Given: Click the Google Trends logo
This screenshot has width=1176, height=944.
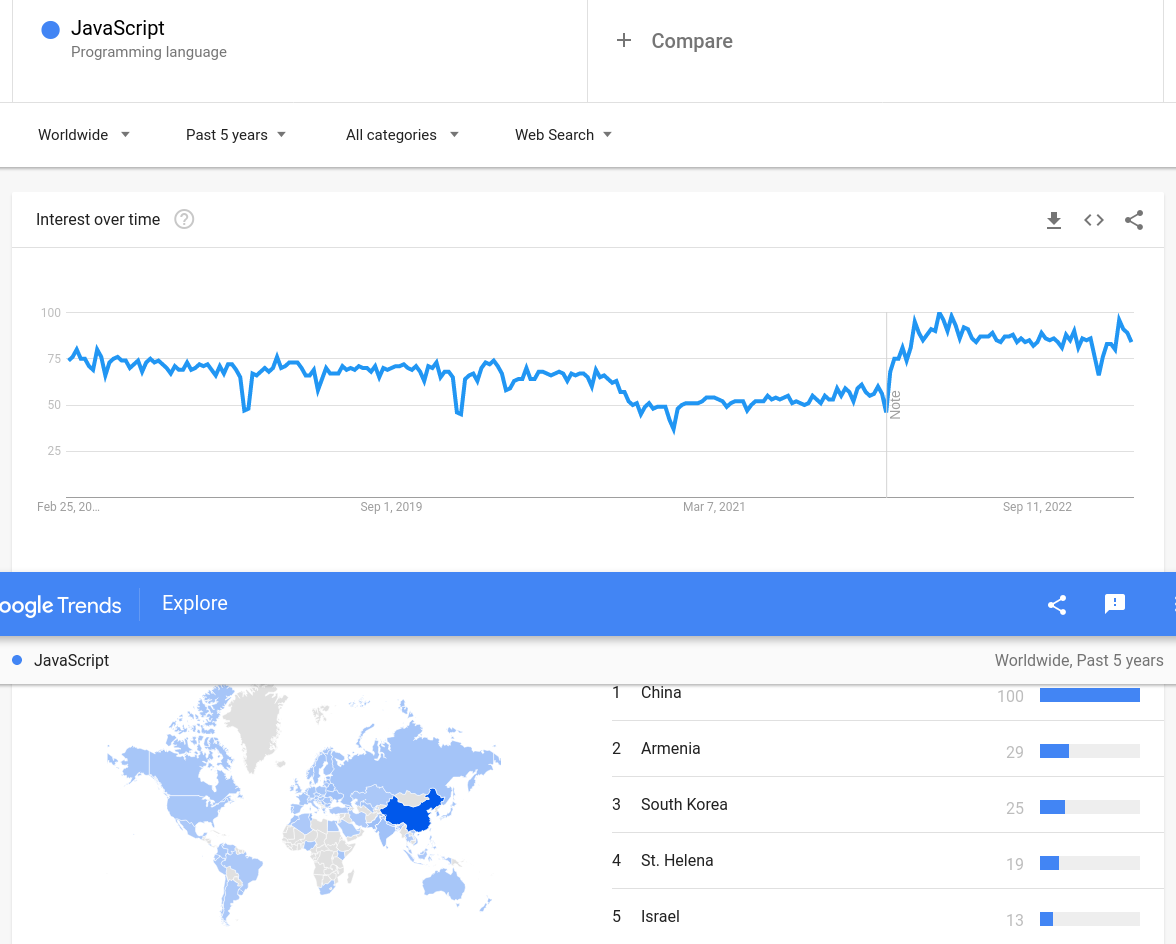Looking at the screenshot, I should coord(60,605).
